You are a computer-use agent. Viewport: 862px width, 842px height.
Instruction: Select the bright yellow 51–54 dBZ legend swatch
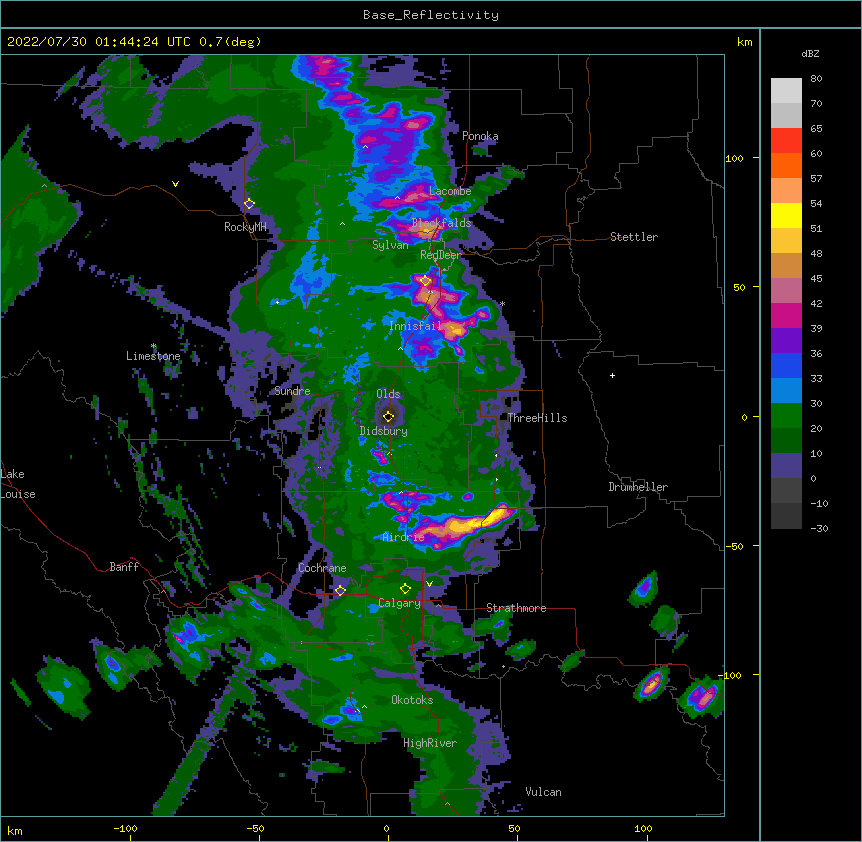click(786, 215)
